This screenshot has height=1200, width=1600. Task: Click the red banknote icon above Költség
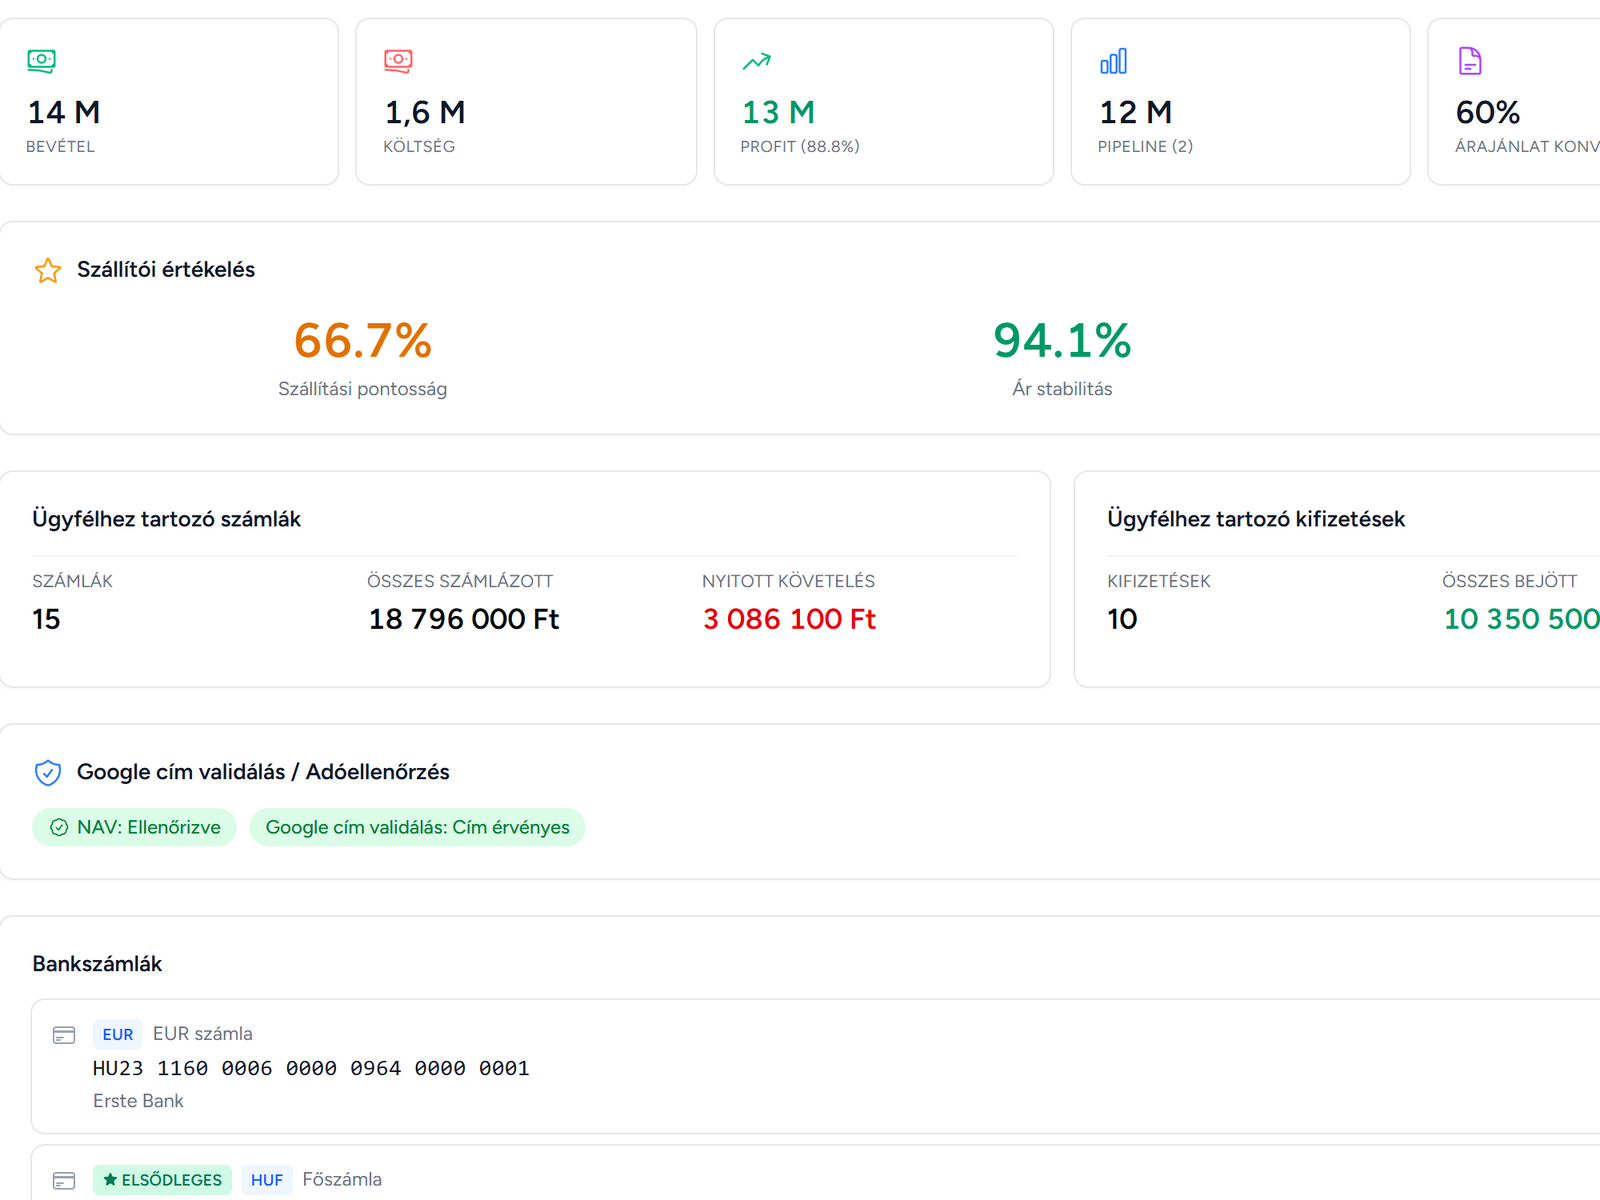click(x=398, y=61)
